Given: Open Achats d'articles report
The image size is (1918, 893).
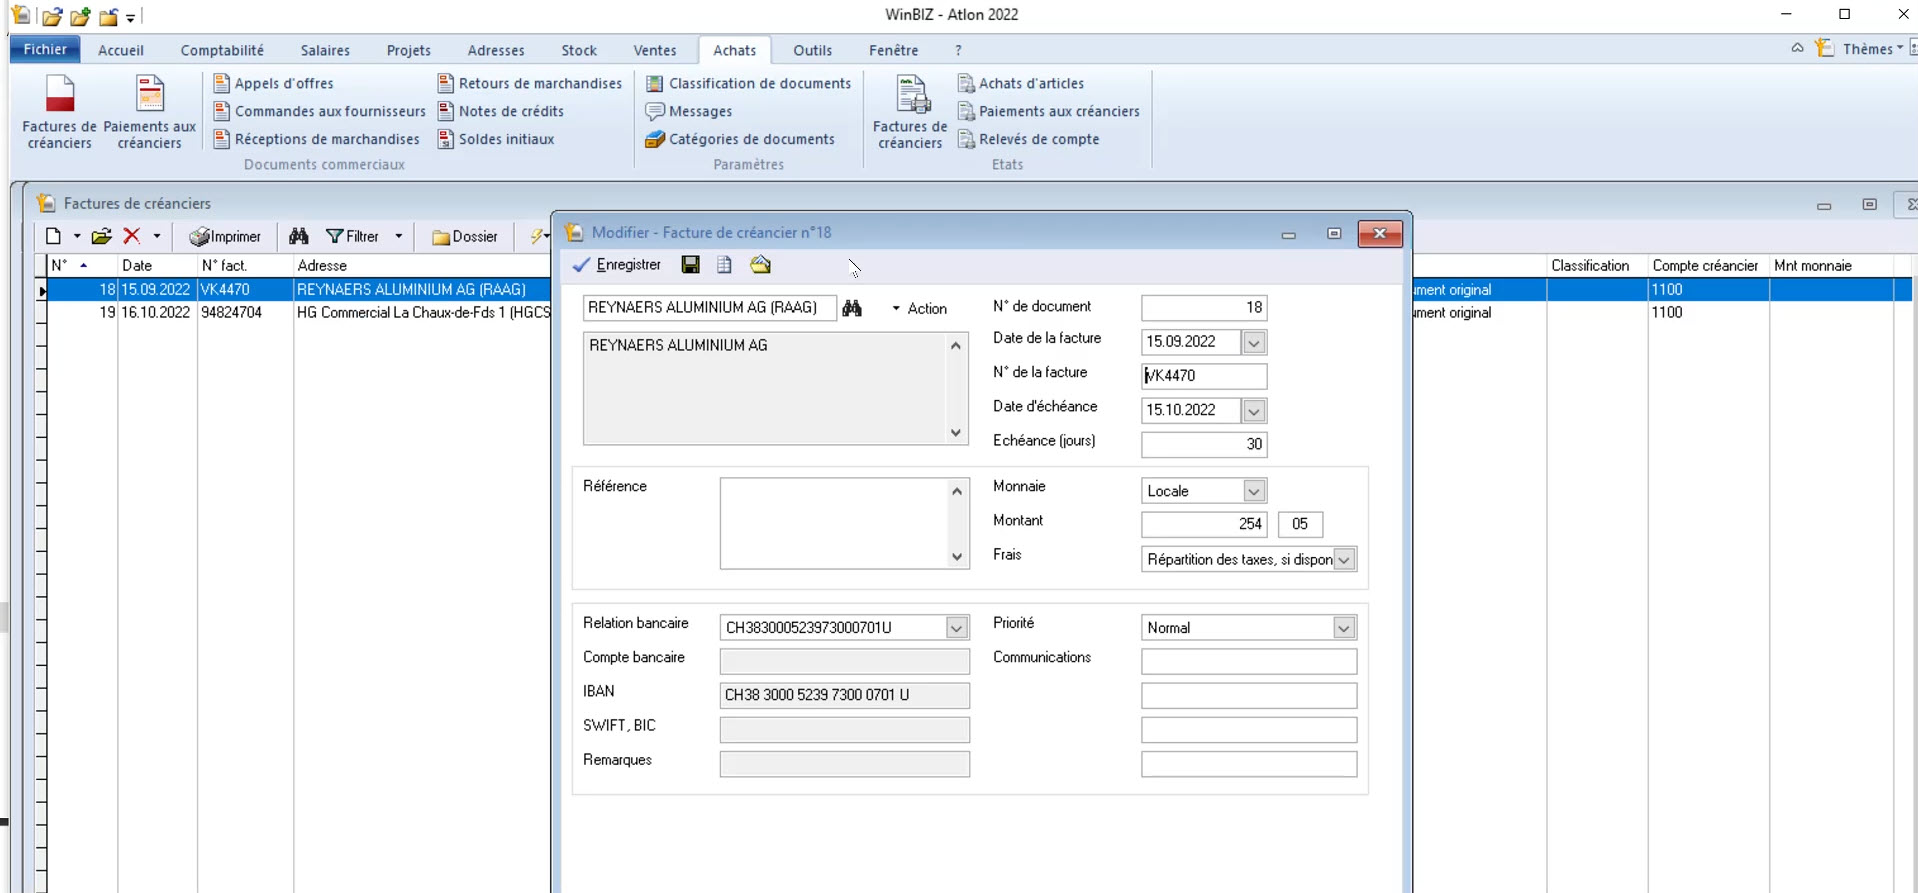Looking at the screenshot, I should 1021,83.
